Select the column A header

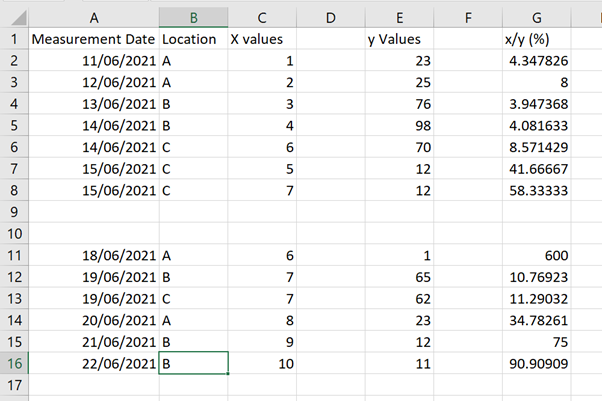[x=94, y=17]
